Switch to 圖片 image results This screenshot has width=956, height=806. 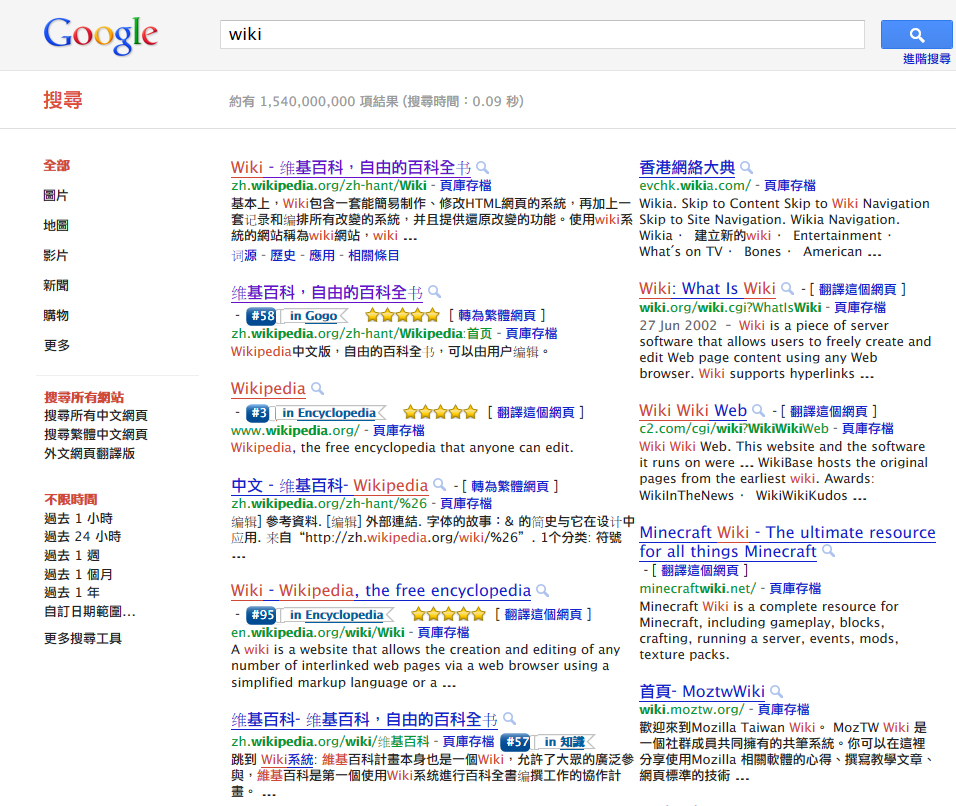(56, 195)
